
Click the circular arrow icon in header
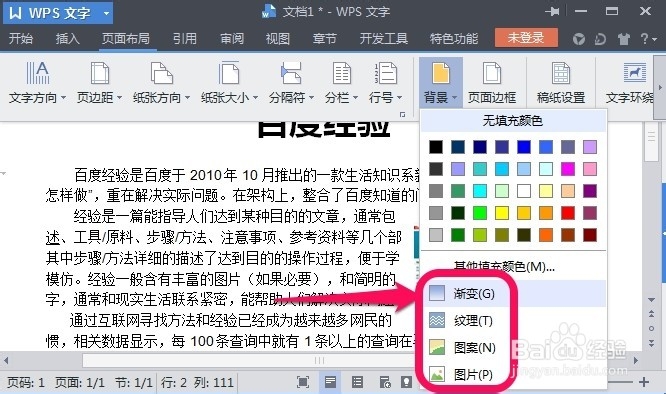tap(601, 39)
